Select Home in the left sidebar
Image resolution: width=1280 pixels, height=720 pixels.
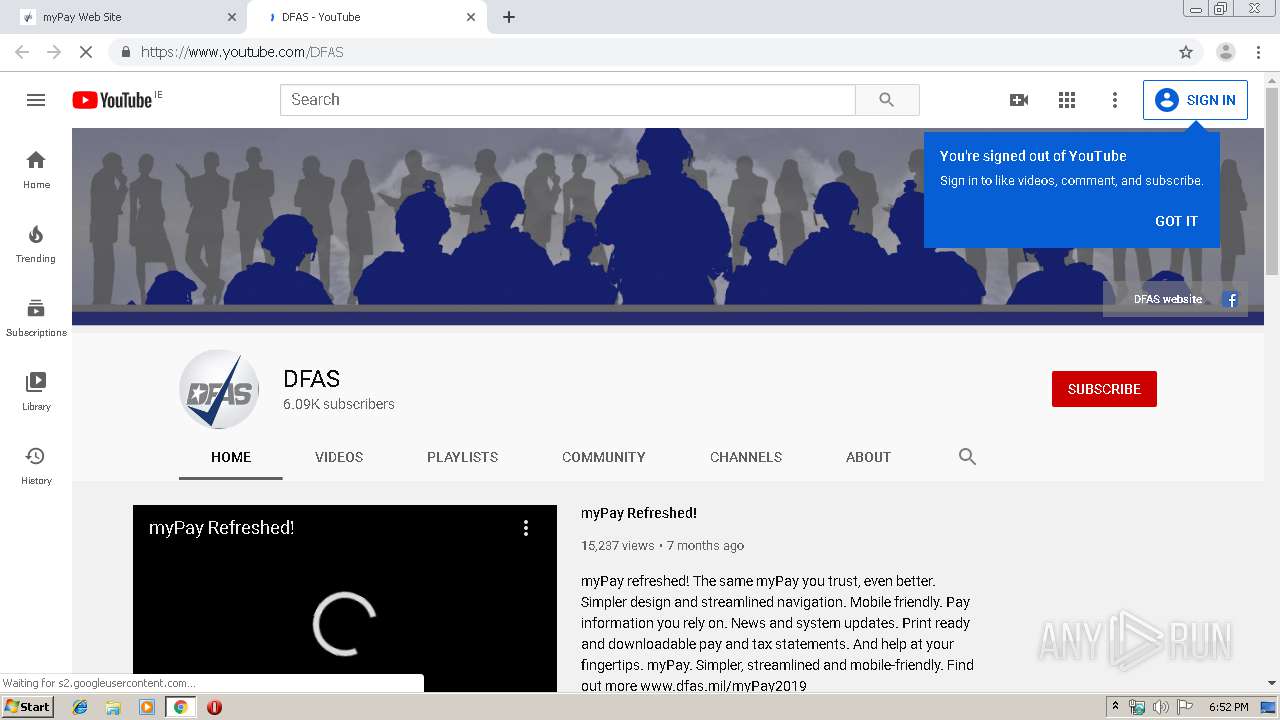[x=36, y=169]
